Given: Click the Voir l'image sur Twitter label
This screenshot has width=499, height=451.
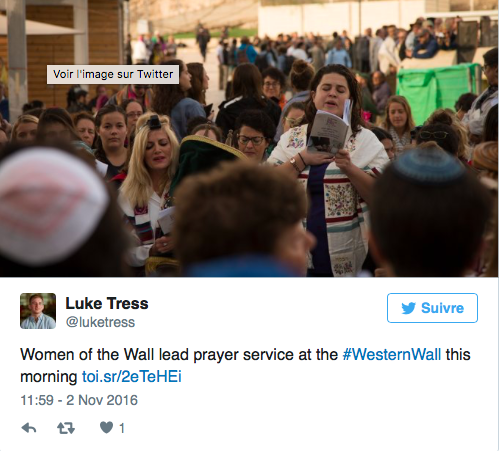Looking at the screenshot, I should click(x=113, y=74).
